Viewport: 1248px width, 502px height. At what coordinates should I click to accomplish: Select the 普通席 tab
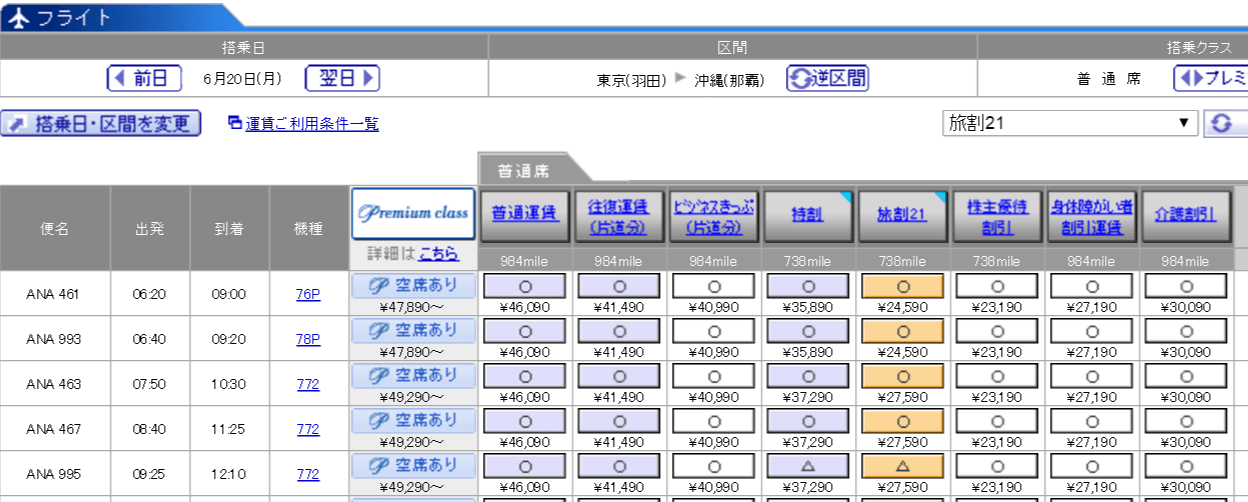coord(522,171)
